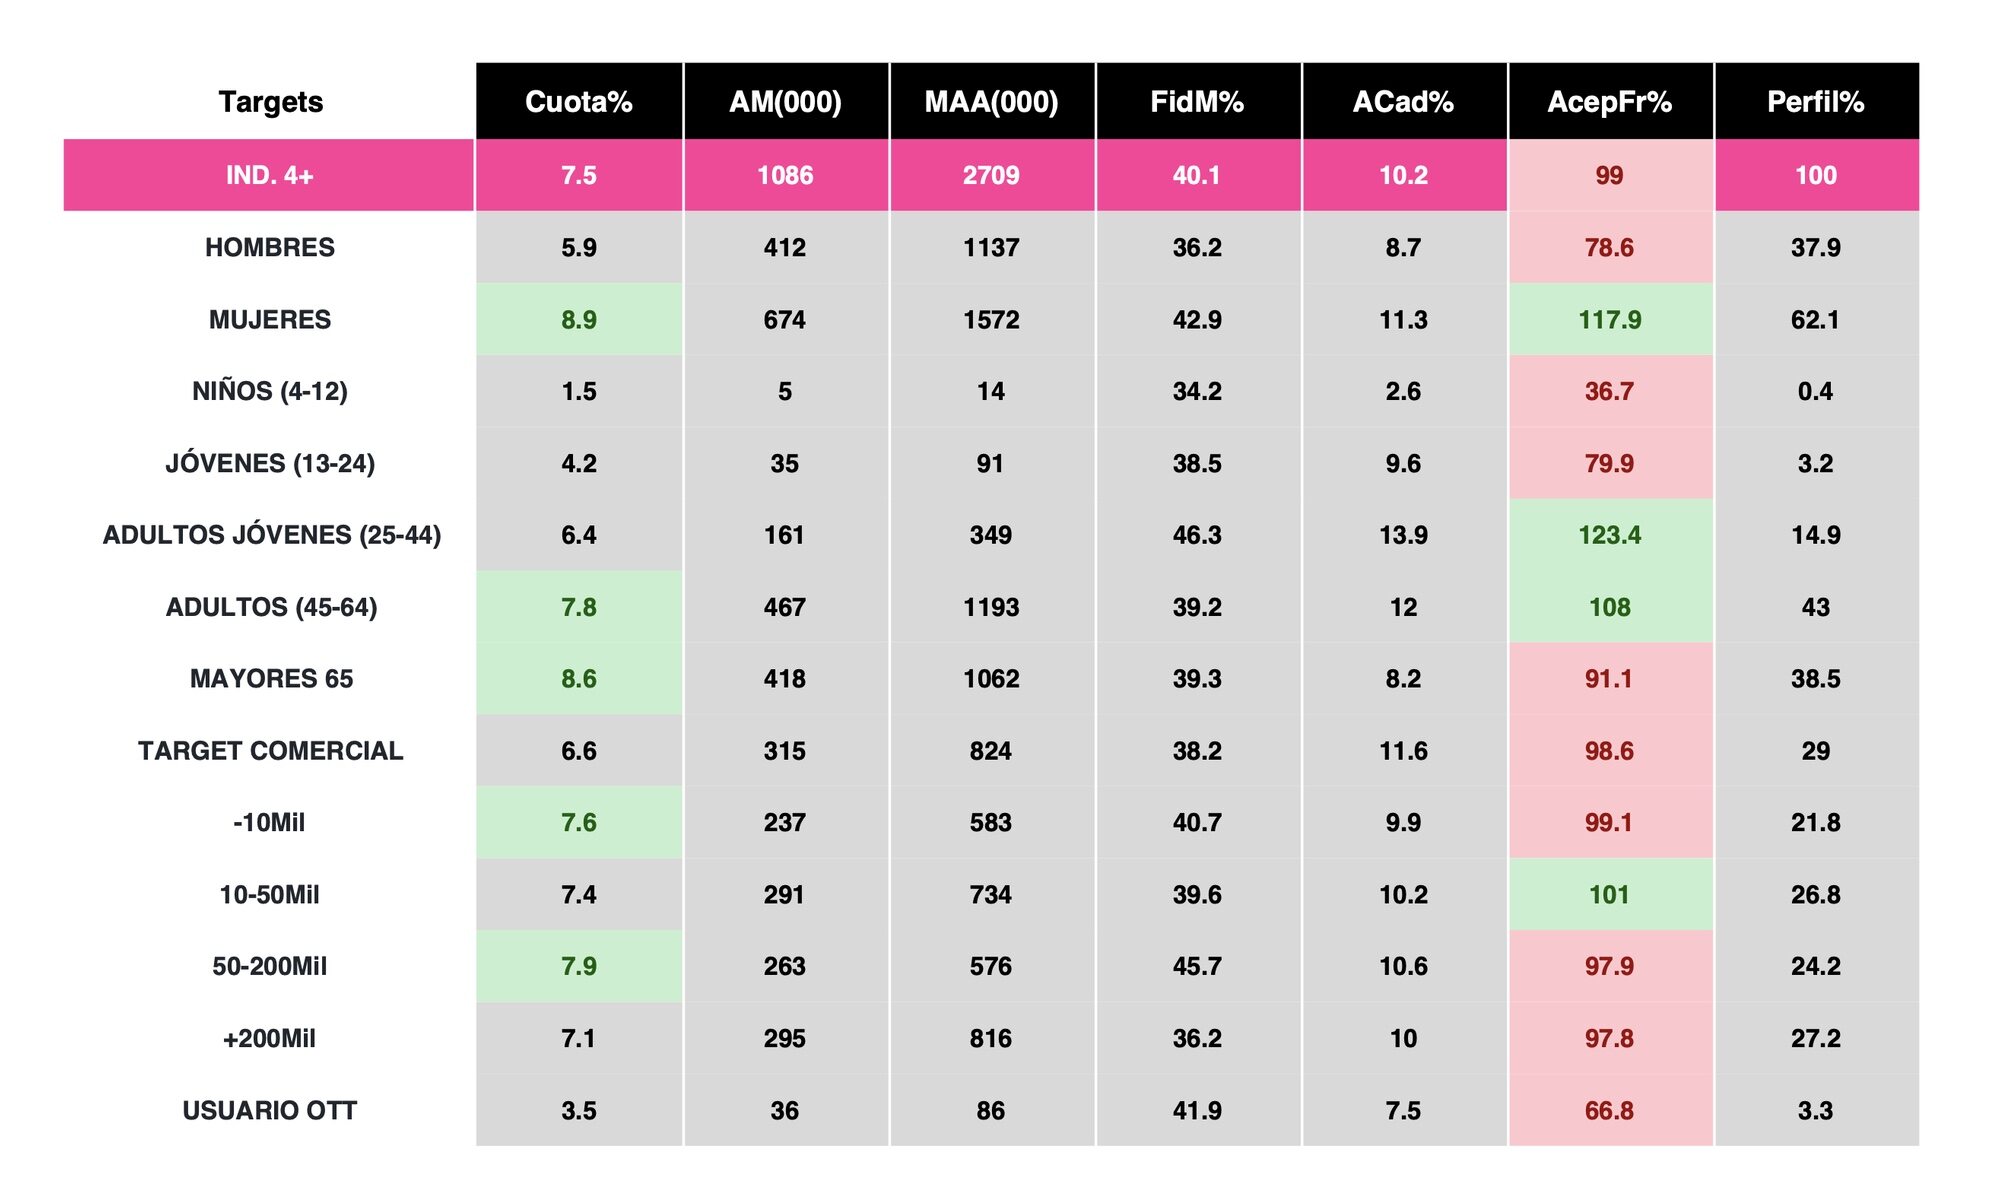Click the 66.8 AcepFr% cell for USUARIO OTT

[1609, 1111]
